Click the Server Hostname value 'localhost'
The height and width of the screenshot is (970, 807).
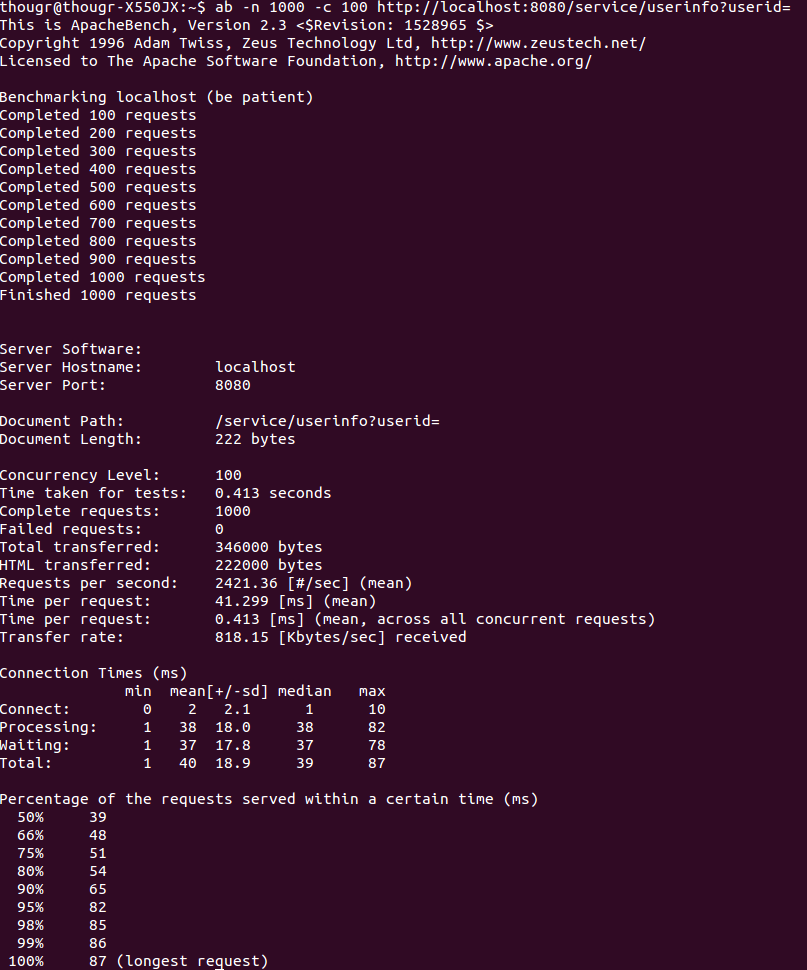[255, 367]
